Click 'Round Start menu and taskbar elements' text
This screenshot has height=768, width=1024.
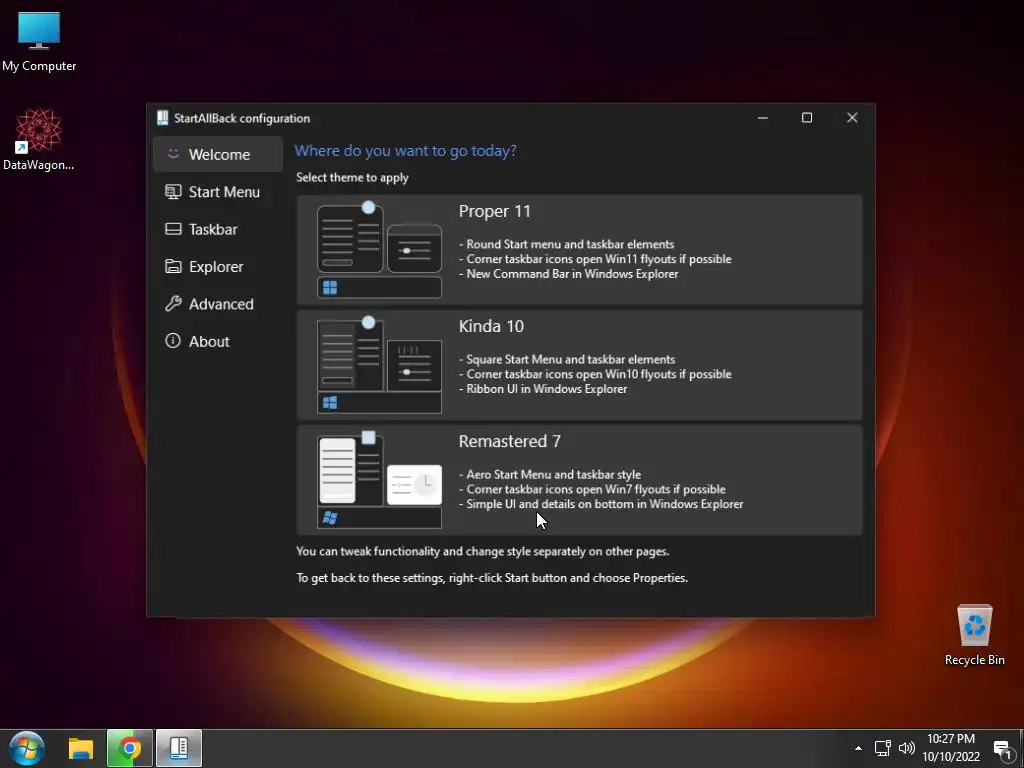[570, 244]
